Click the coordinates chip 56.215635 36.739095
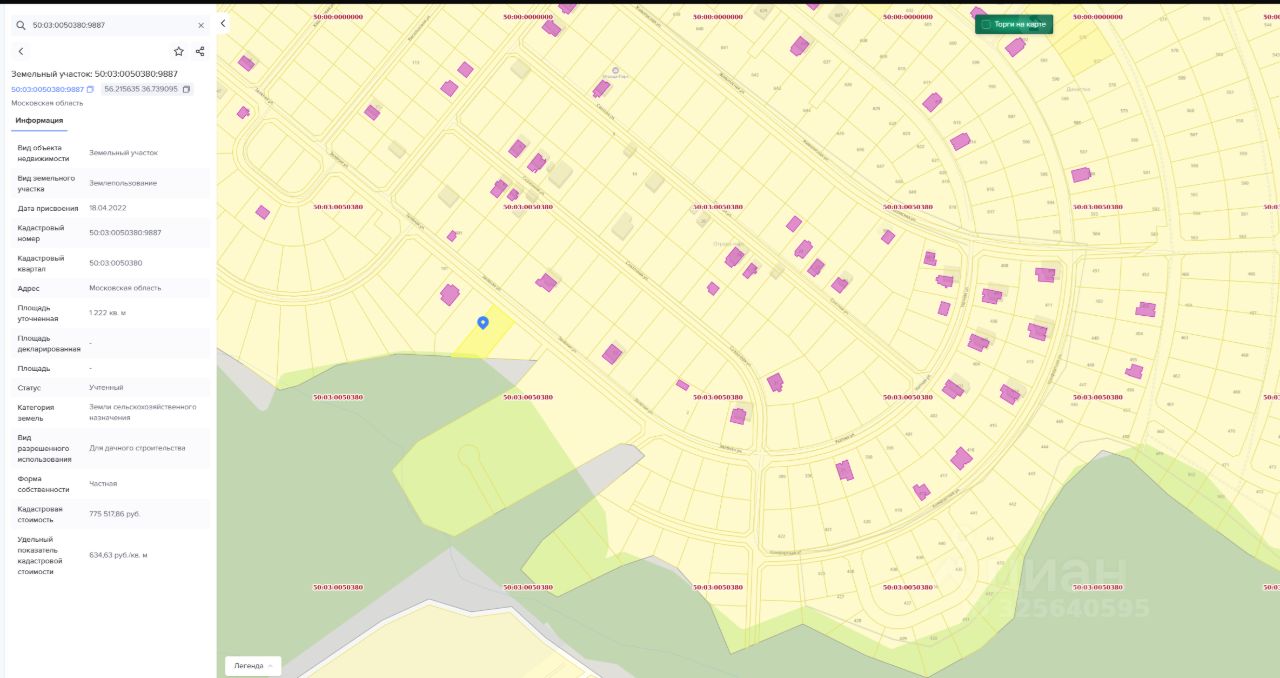The image size is (1280, 678). click(140, 90)
